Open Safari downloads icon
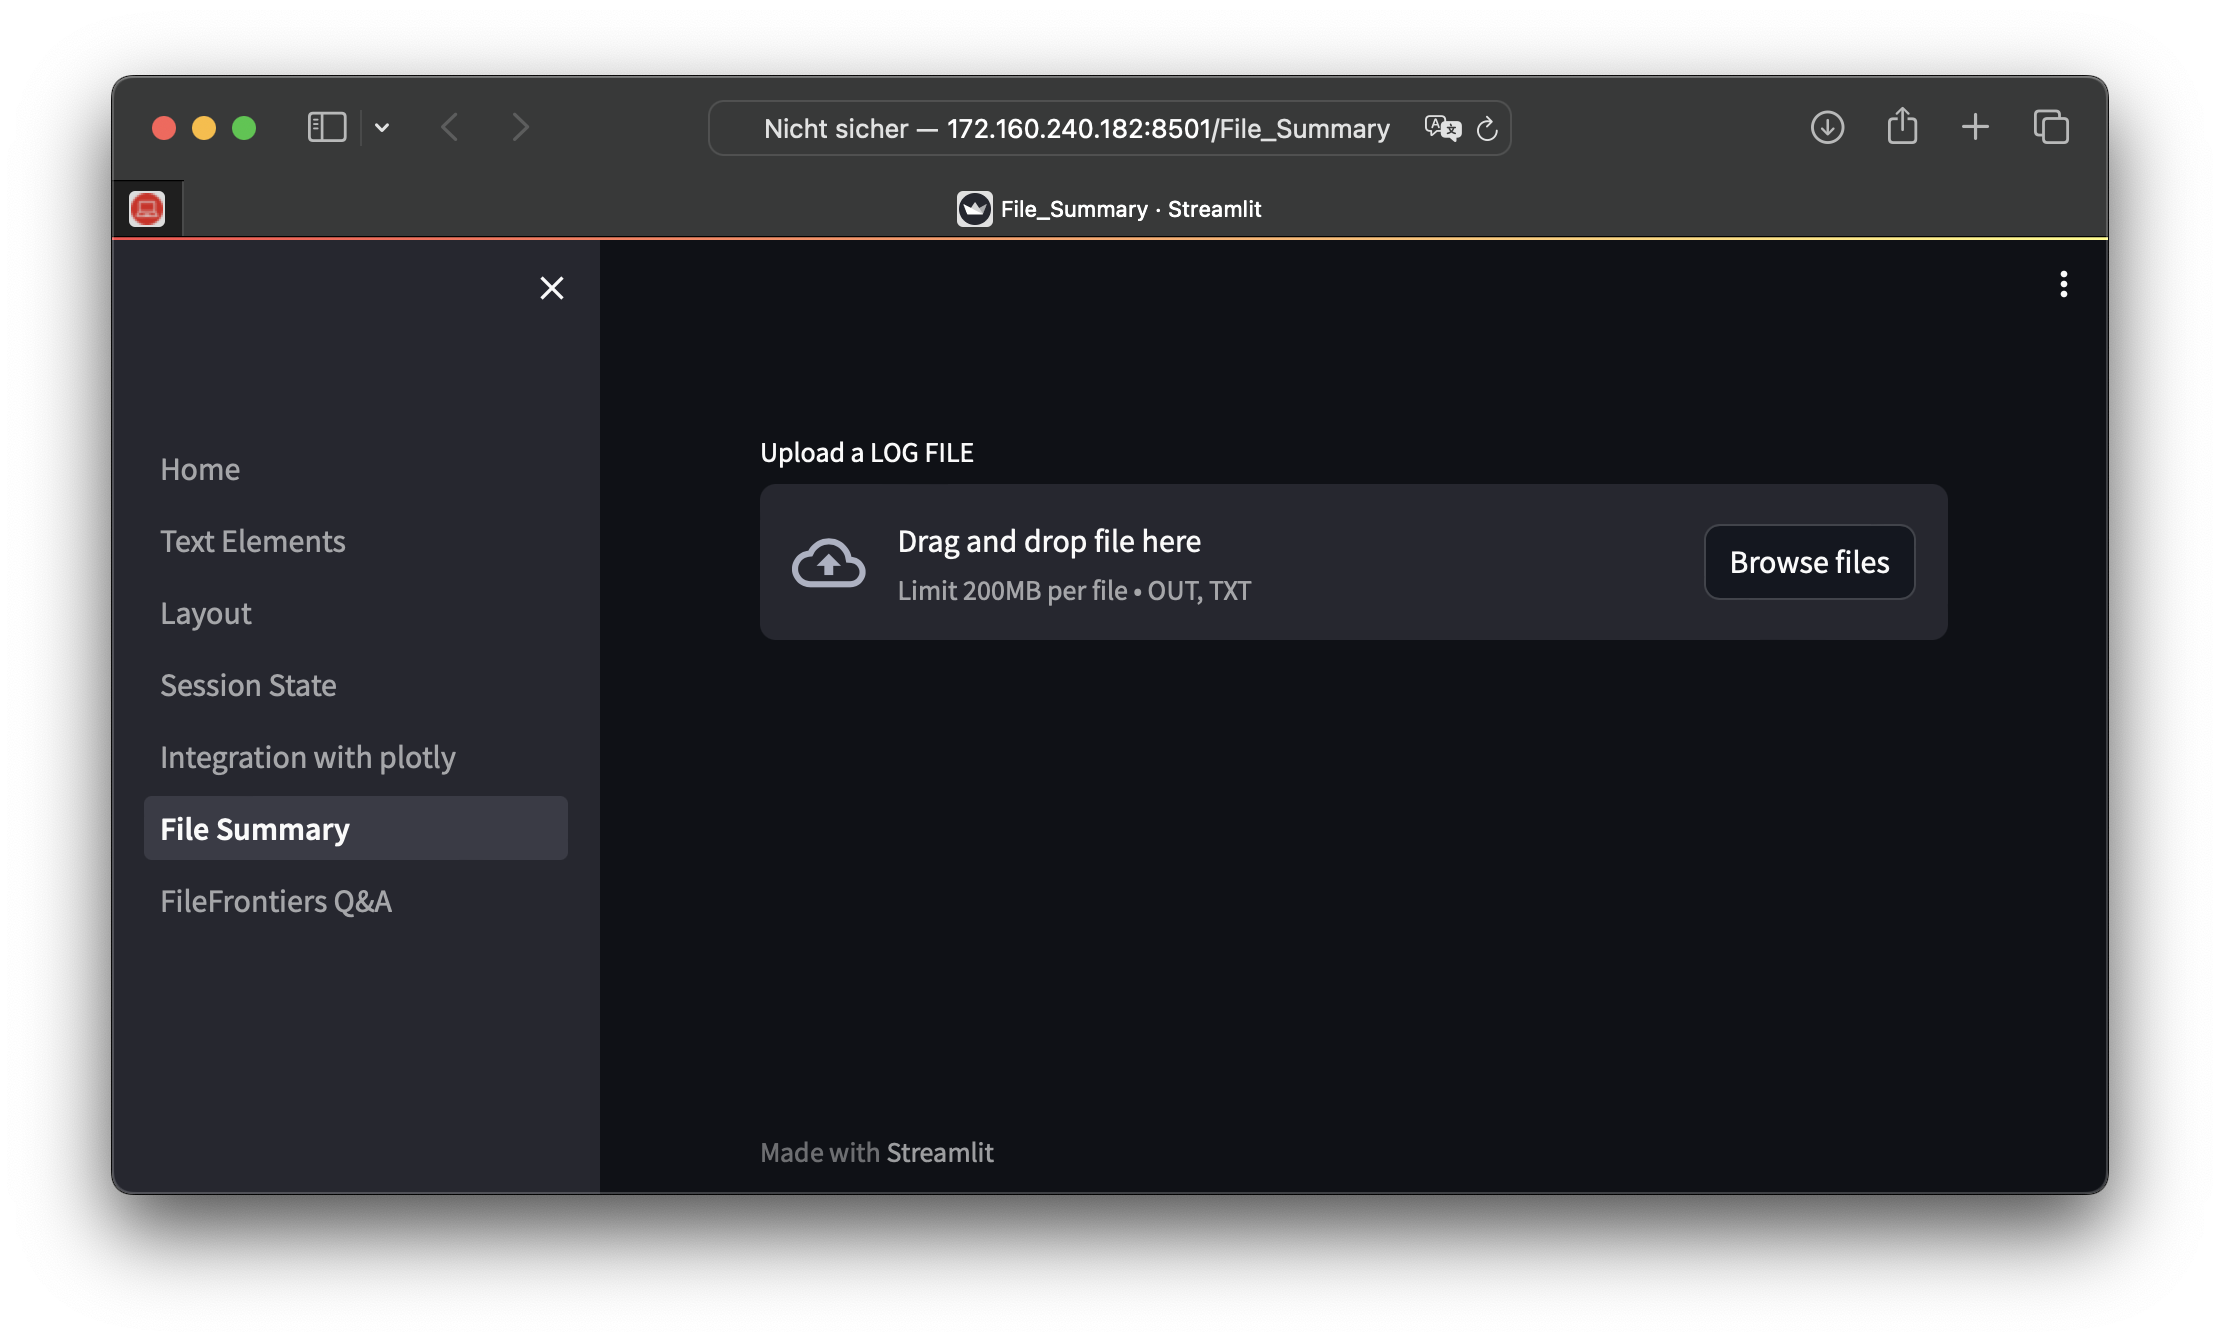The width and height of the screenshot is (2220, 1342). (1827, 127)
